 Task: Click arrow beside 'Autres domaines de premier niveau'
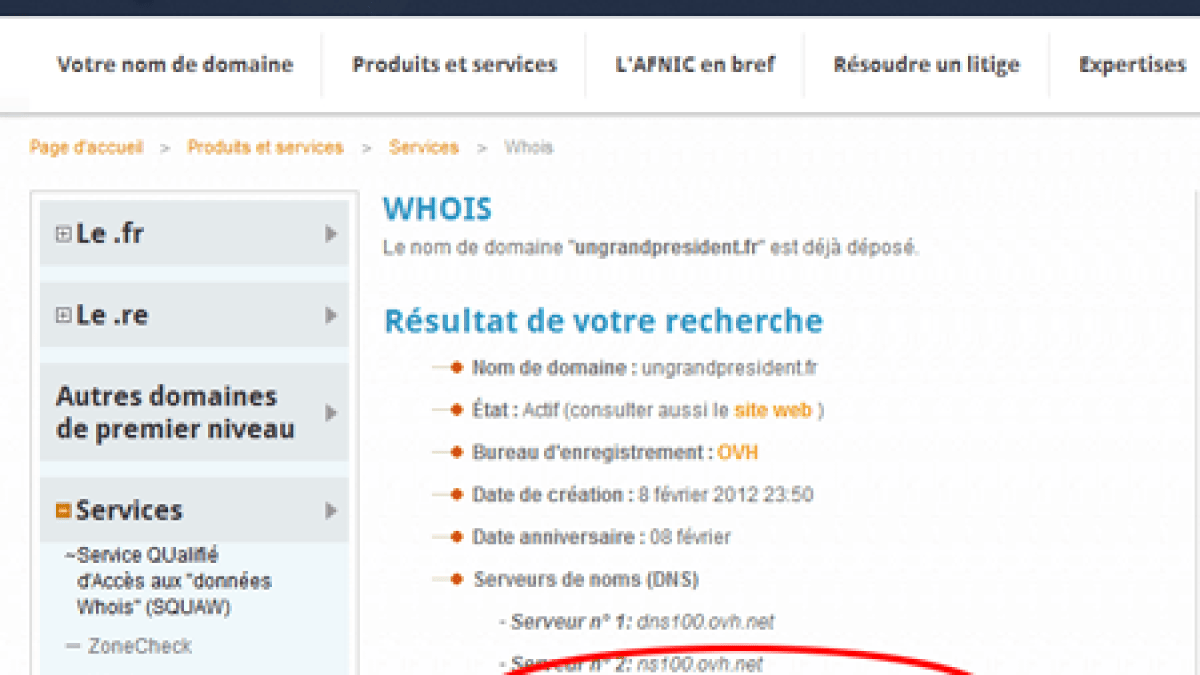(x=331, y=412)
